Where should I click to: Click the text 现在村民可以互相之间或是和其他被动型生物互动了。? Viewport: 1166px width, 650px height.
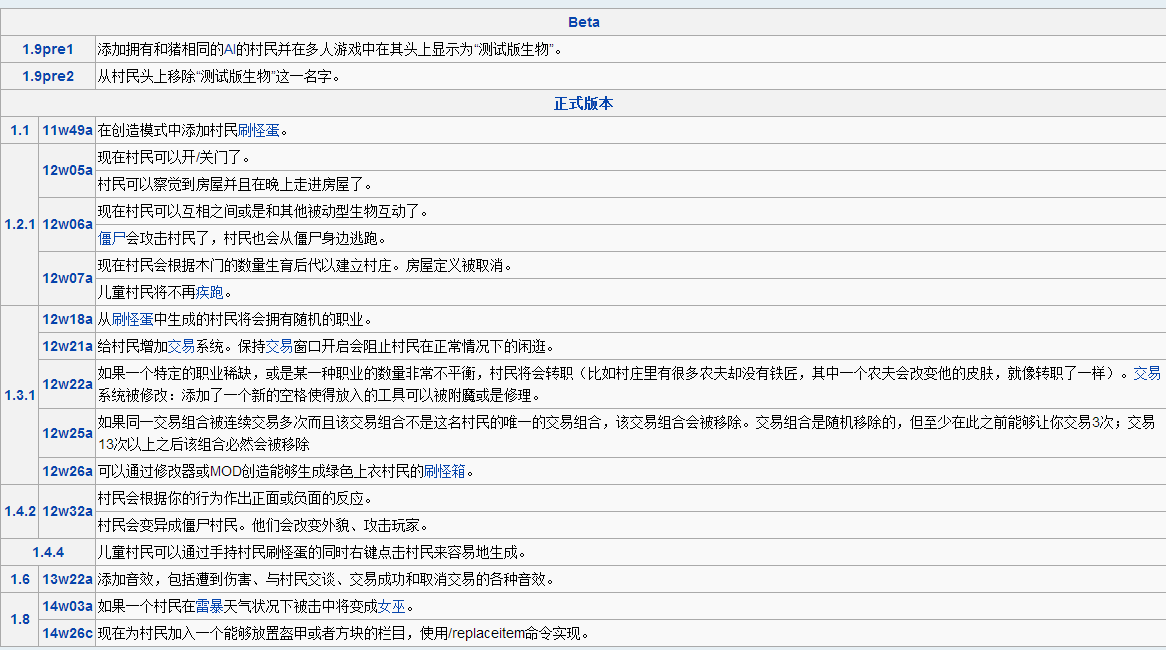tap(263, 211)
